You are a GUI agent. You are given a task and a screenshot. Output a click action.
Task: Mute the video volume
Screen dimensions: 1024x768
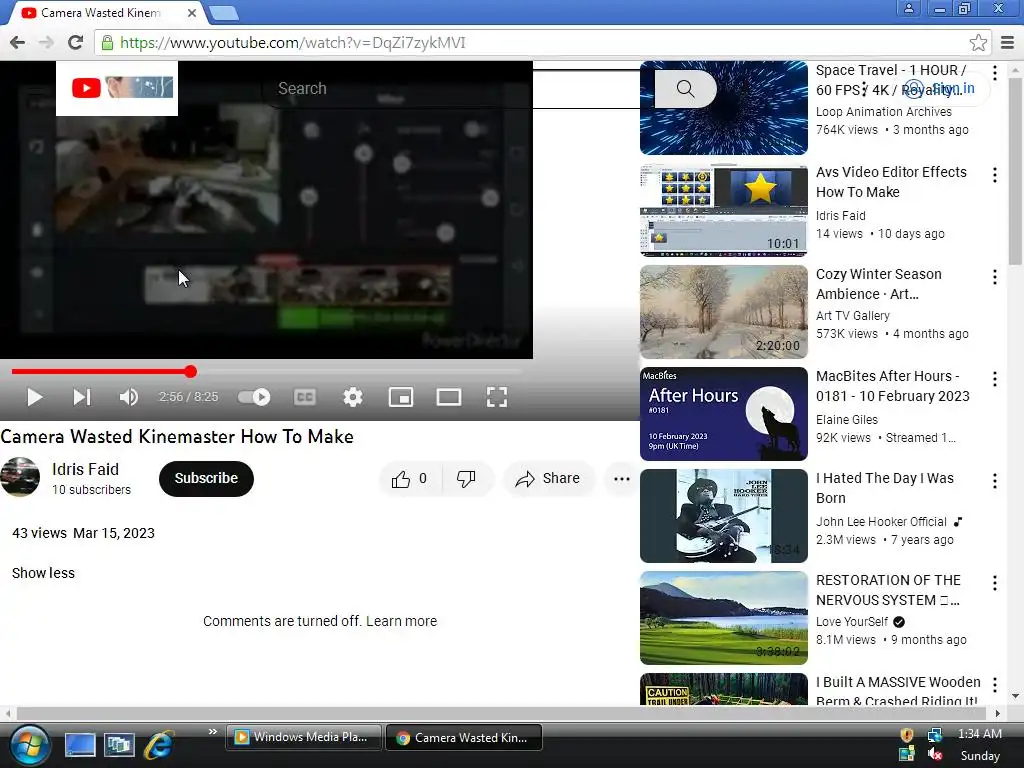coord(128,397)
